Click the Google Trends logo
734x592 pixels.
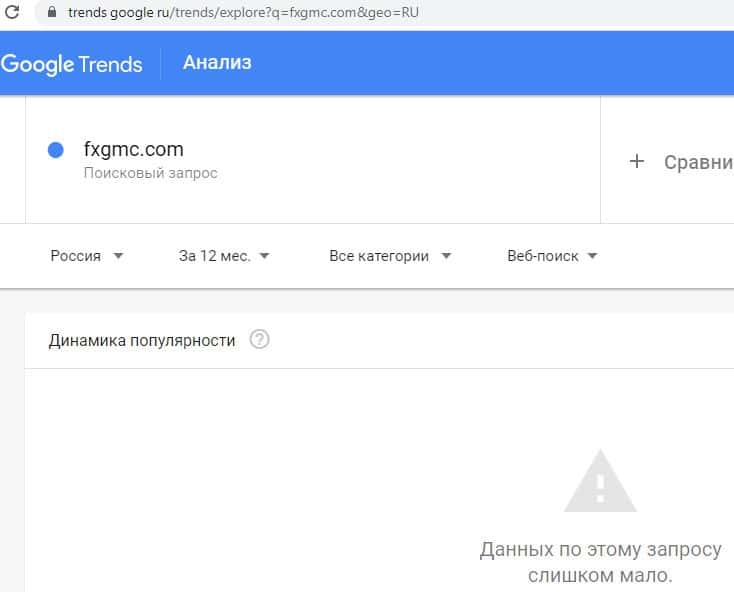tap(72, 64)
